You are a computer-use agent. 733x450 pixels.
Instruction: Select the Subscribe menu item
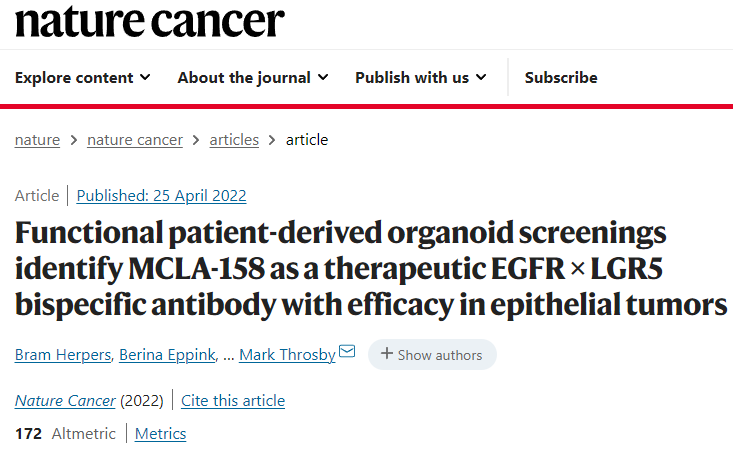tap(561, 78)
